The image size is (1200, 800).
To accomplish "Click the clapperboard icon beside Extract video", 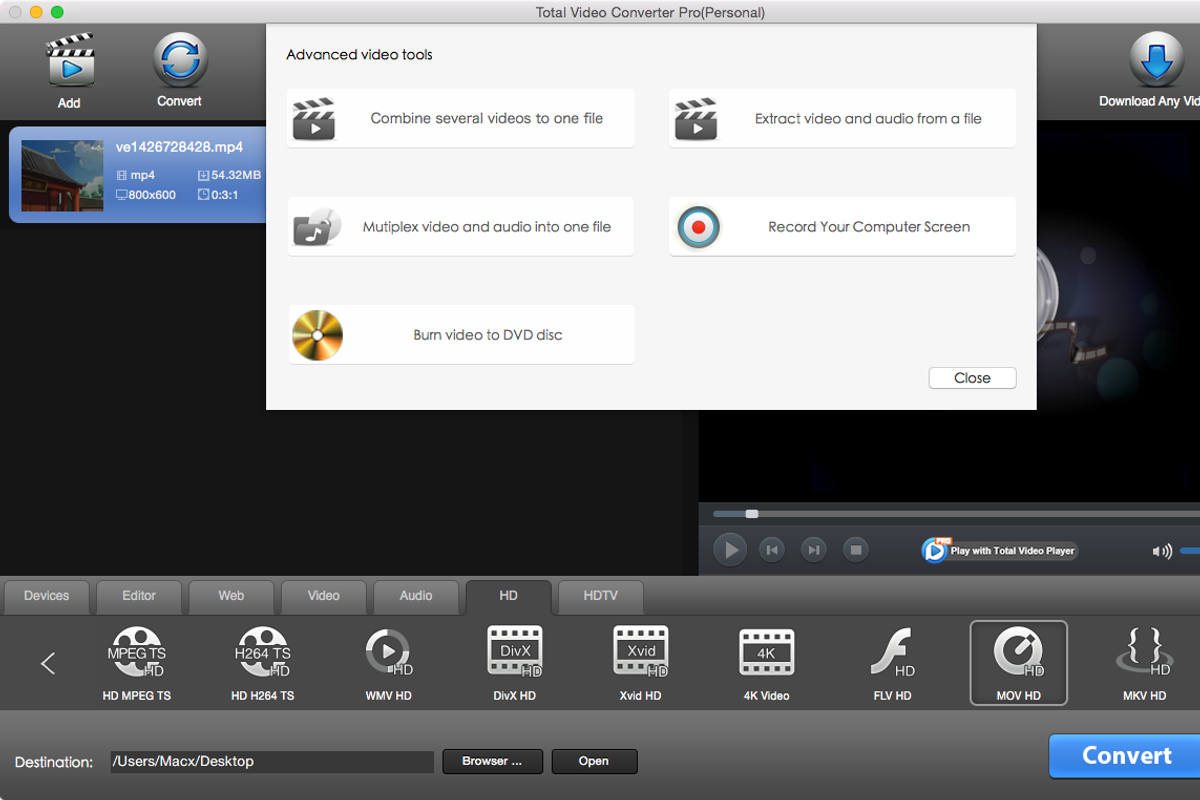I will point(696,118).
